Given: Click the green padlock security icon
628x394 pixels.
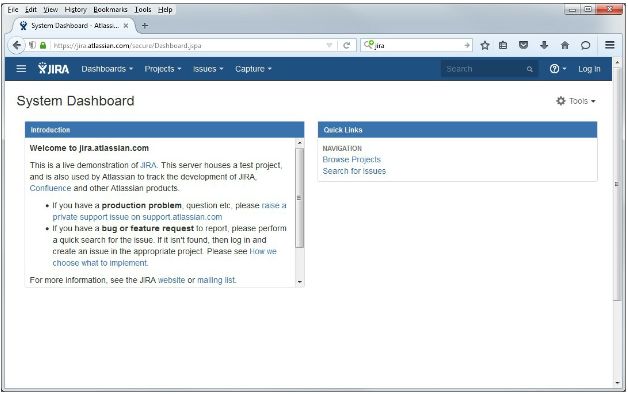Looking at the screenshot, I should (43, 45).
